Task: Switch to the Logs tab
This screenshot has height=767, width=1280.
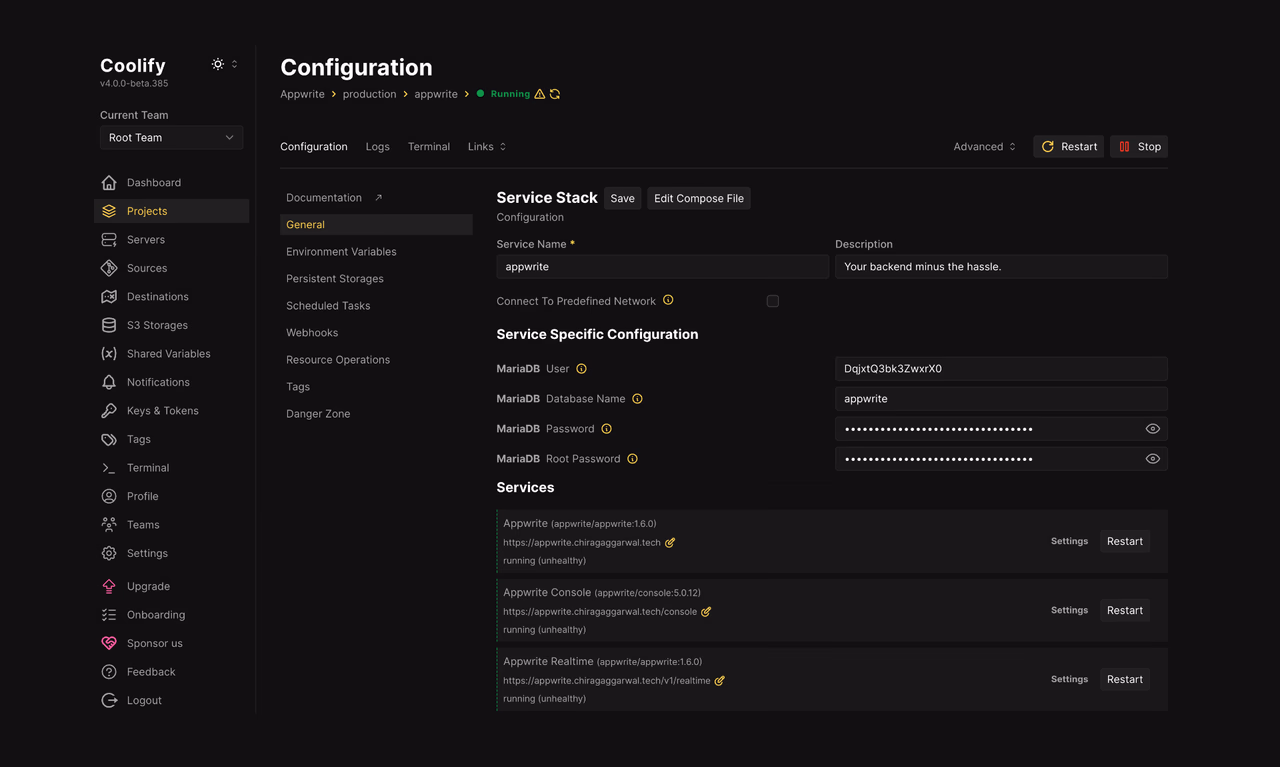Action: click(x=378, y=147)
